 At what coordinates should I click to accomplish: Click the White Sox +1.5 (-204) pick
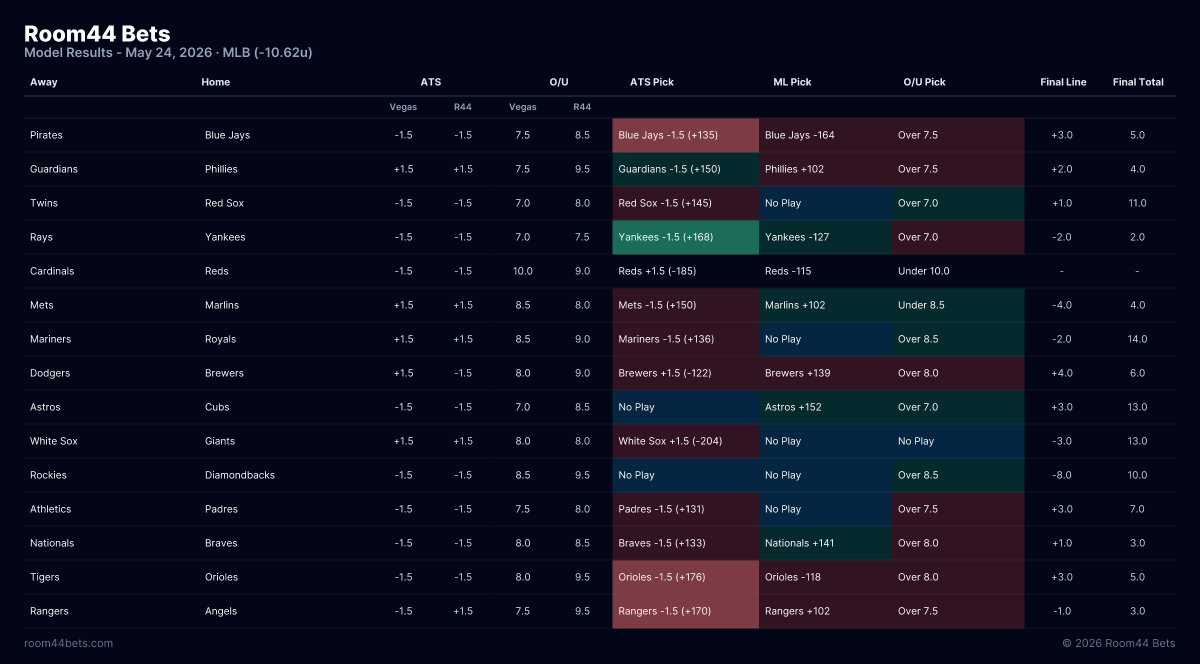click(x=686, y=441)
